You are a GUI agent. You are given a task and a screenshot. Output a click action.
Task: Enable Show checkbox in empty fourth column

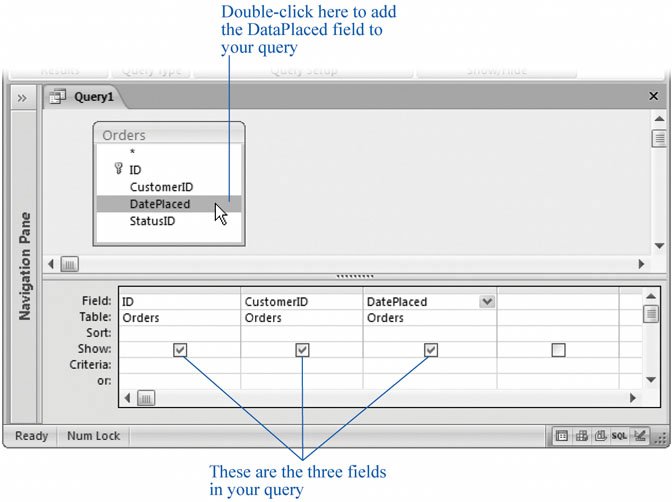tap(558, 350)
